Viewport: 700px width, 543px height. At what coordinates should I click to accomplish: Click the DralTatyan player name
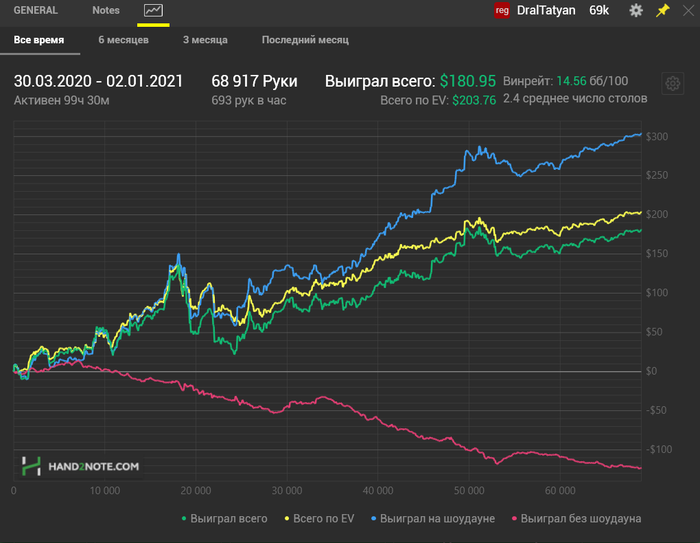click(546, 10)
